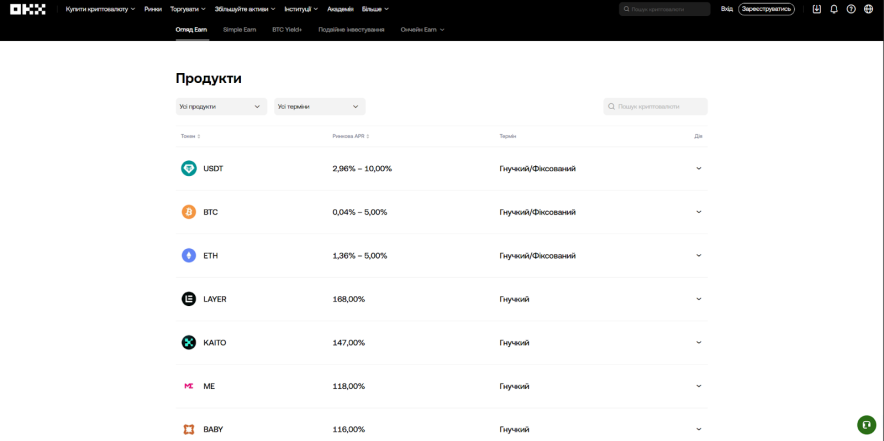Open the notifications bell
This screenshot has width=884, height=441.
834,9
